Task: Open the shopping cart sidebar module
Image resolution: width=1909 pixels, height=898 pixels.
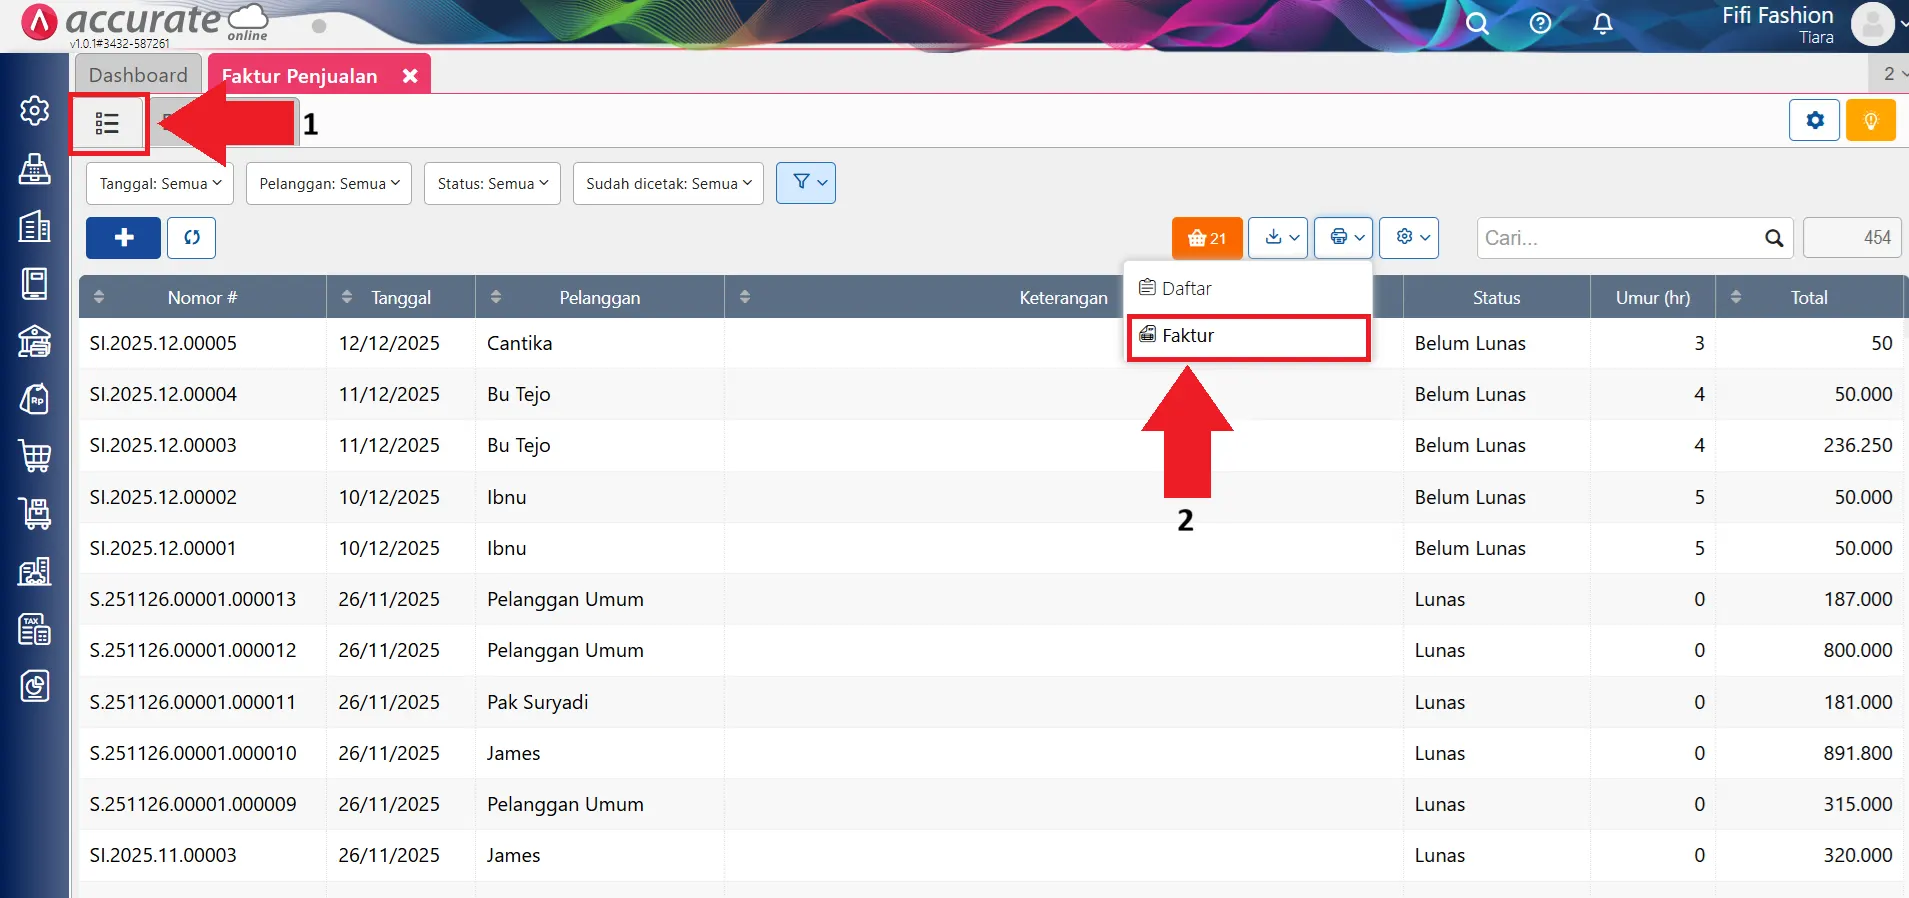Action: tap(35, 456)
